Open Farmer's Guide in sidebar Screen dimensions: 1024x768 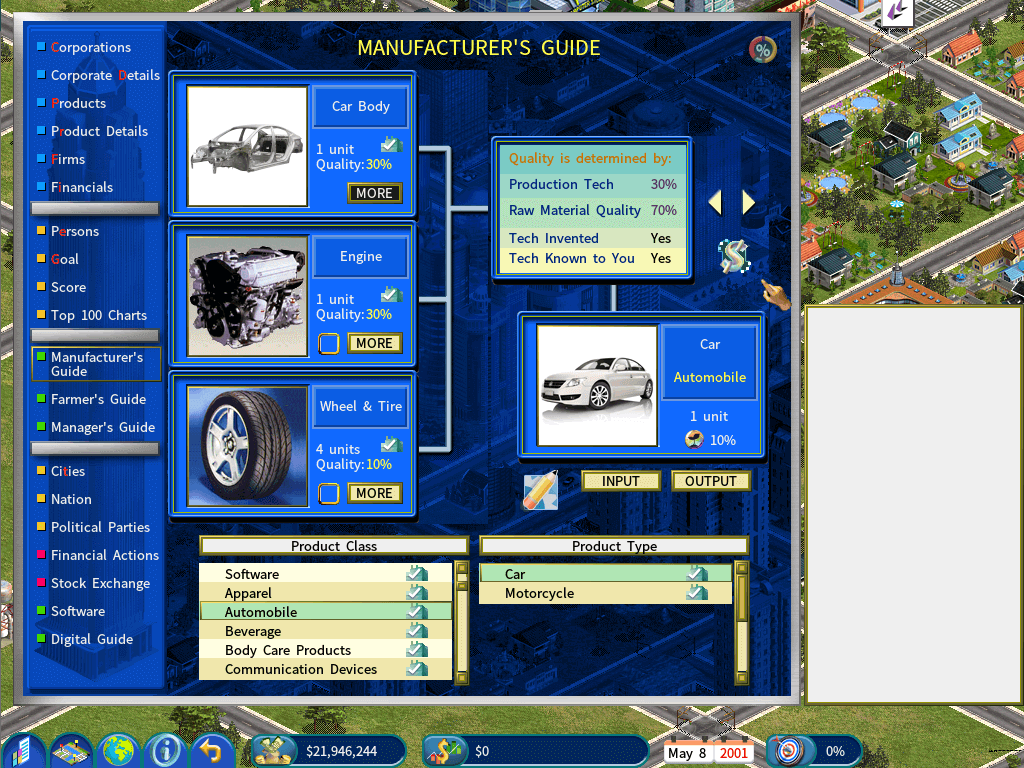(x=98, y=399)
